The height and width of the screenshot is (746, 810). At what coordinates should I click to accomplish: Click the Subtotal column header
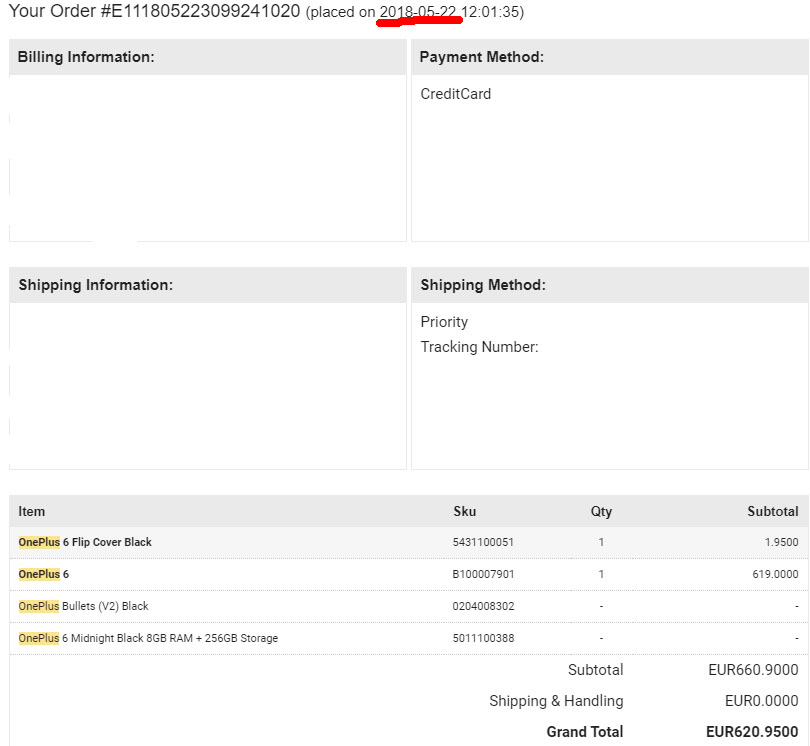(x=773, y=511)
